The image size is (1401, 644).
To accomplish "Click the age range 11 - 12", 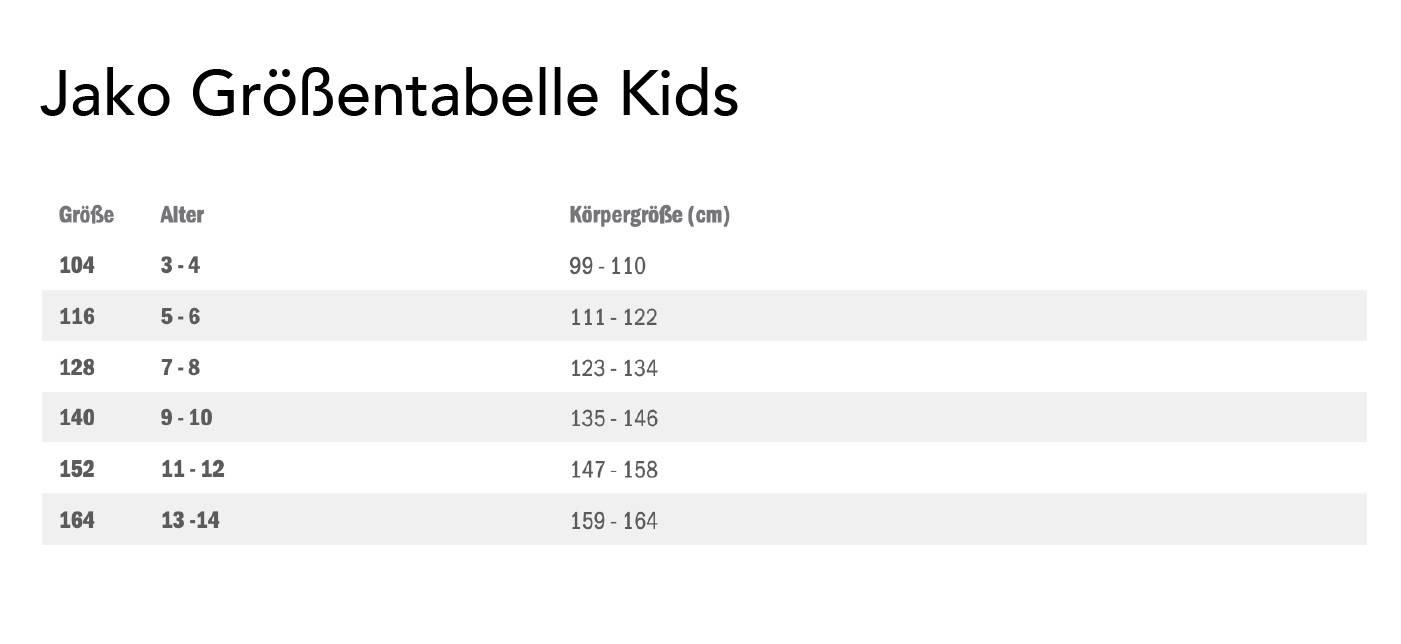I will pos(192,469).
